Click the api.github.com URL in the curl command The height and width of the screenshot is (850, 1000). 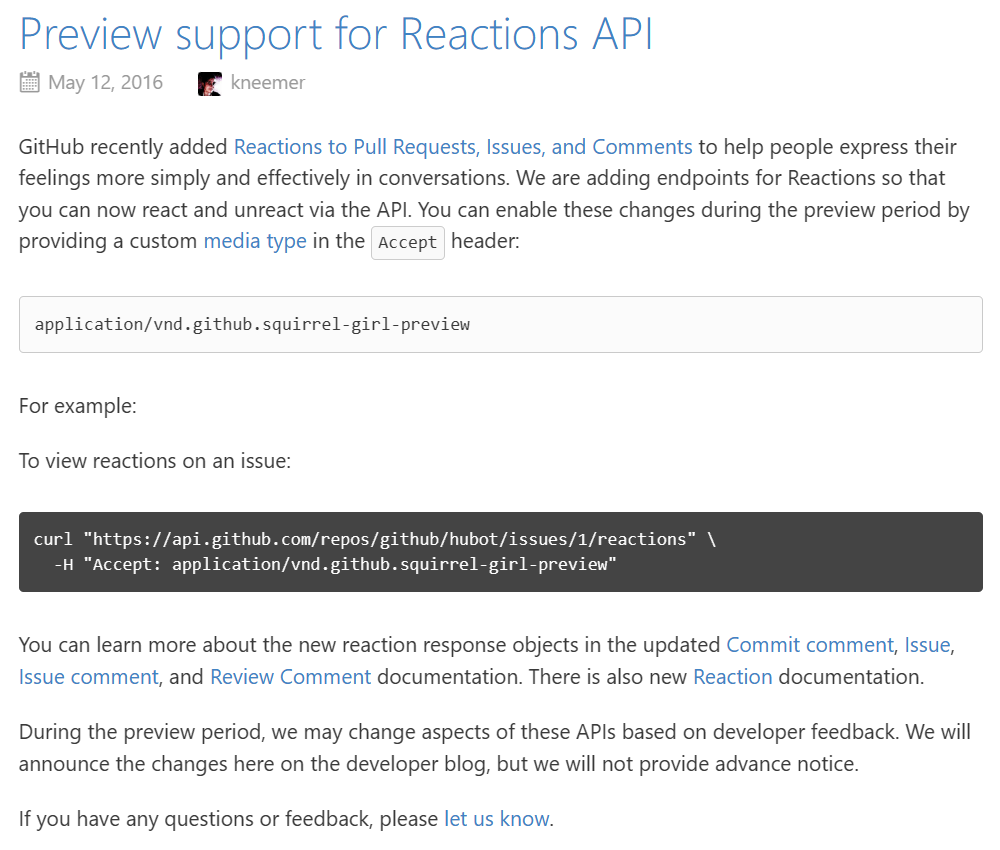point(390,539)
